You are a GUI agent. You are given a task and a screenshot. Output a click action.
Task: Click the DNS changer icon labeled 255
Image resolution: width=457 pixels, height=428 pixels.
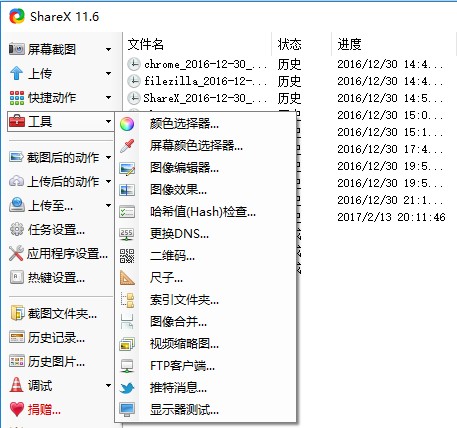click(x=127, y=234)
